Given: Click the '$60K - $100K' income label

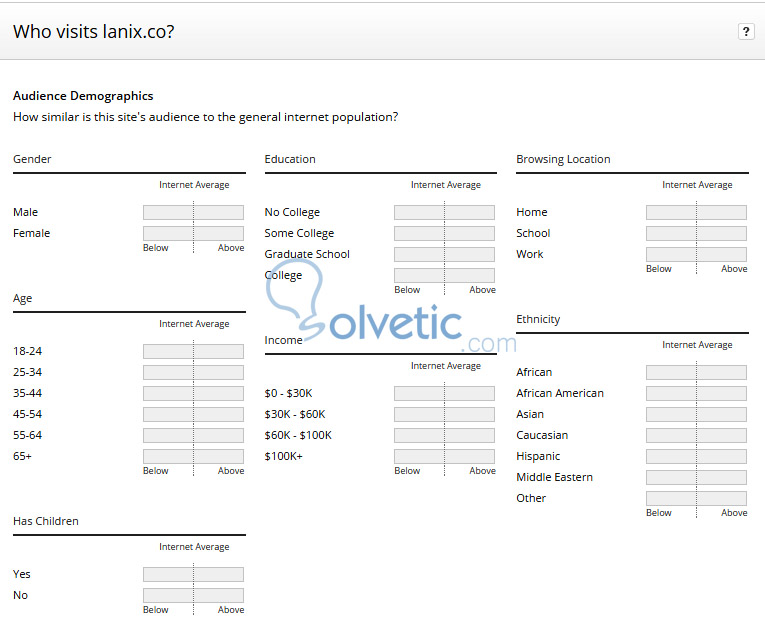Looking at the screenshot, I should pyautogui.click(x=298, y=435).
